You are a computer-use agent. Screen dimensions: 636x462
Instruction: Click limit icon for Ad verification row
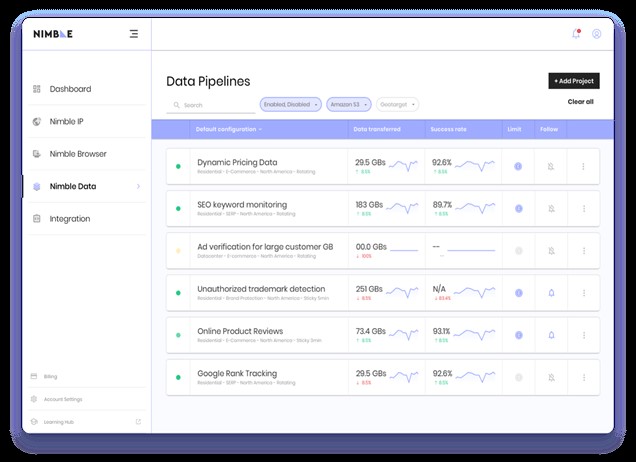[x=518, y=251]
